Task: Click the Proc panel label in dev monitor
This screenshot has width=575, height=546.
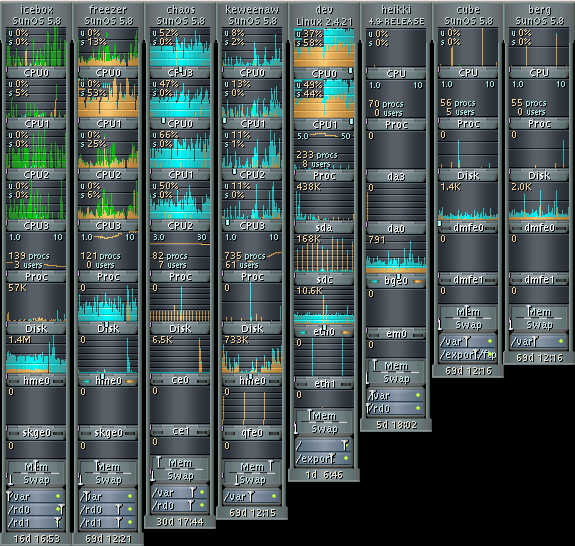Action: click(324, 176)
